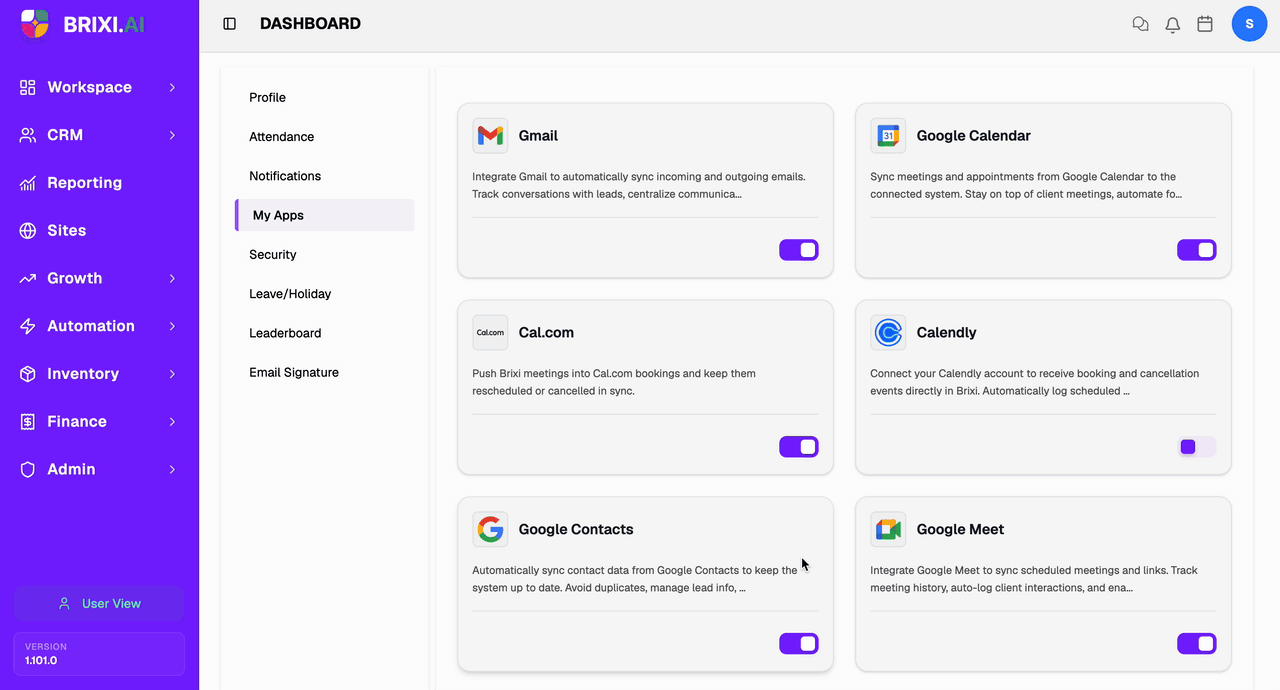Click the Google Contacts app logo
Screen dimensions: 1280x690
(x=490, y=529)
